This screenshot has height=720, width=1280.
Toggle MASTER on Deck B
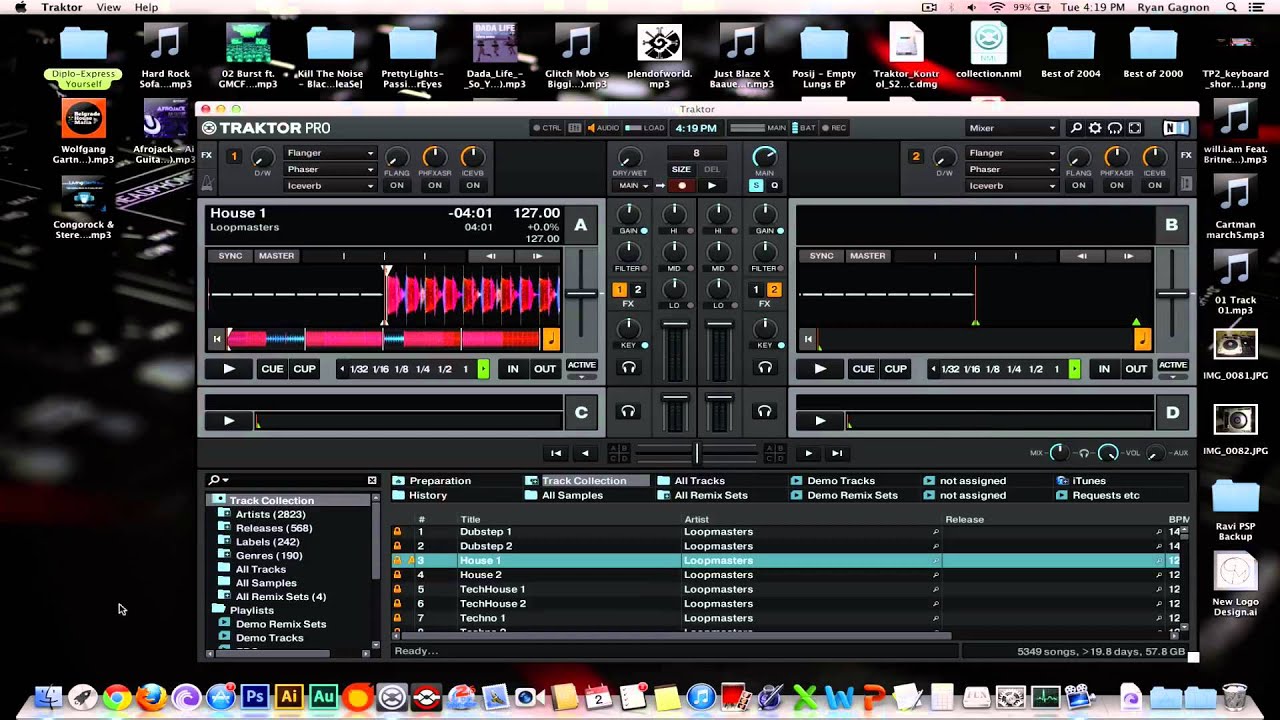pos(867,256)
